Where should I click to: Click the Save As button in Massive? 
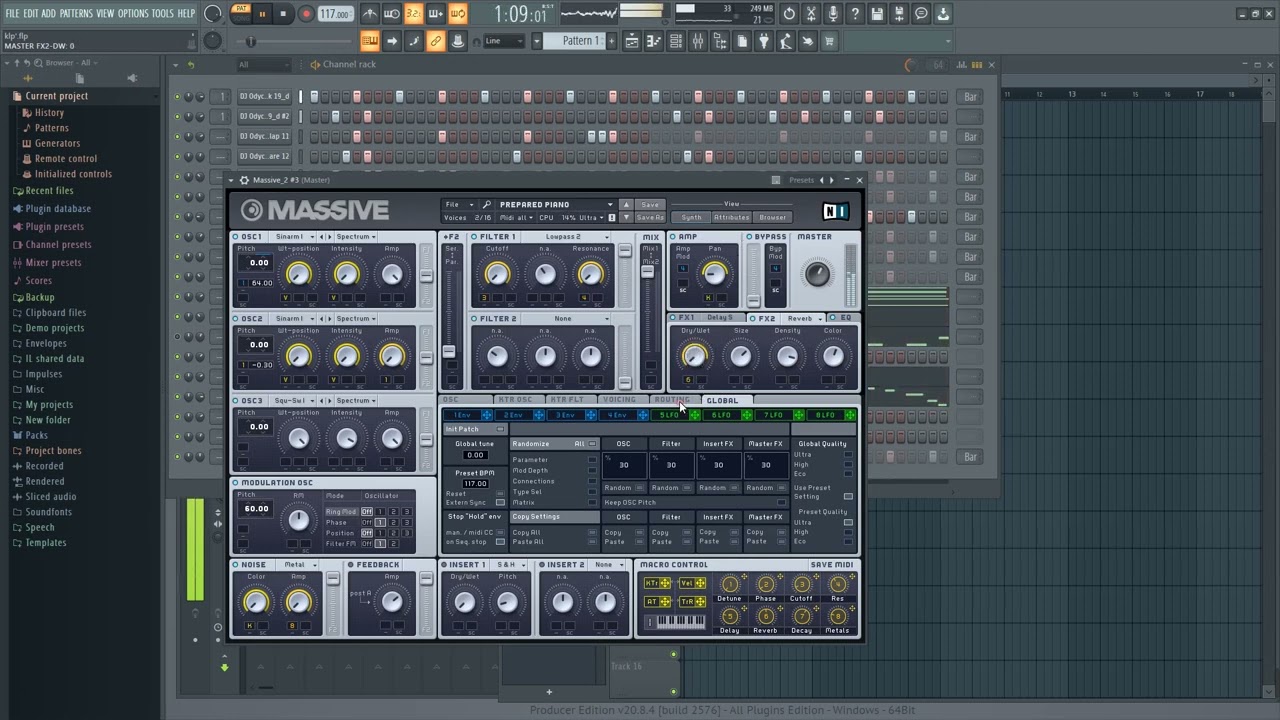click(x=650, y=217)
